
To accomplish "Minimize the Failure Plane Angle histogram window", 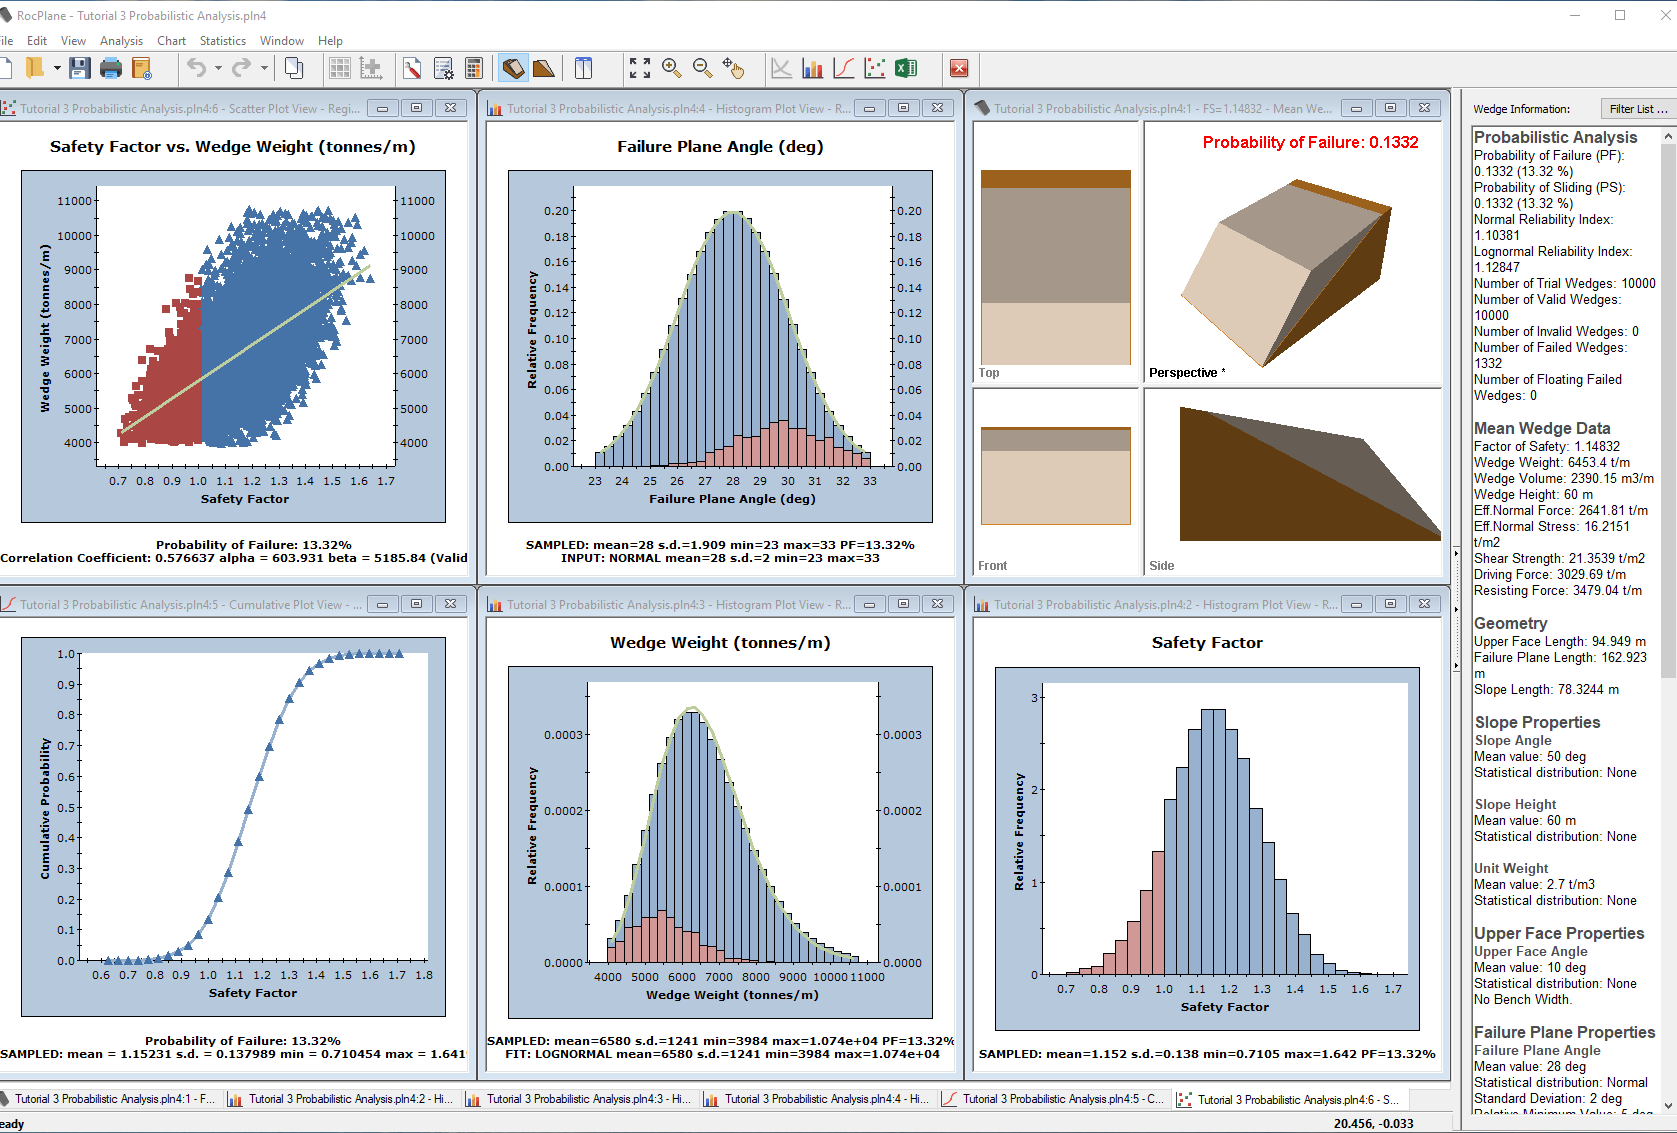I will (869, 108).
